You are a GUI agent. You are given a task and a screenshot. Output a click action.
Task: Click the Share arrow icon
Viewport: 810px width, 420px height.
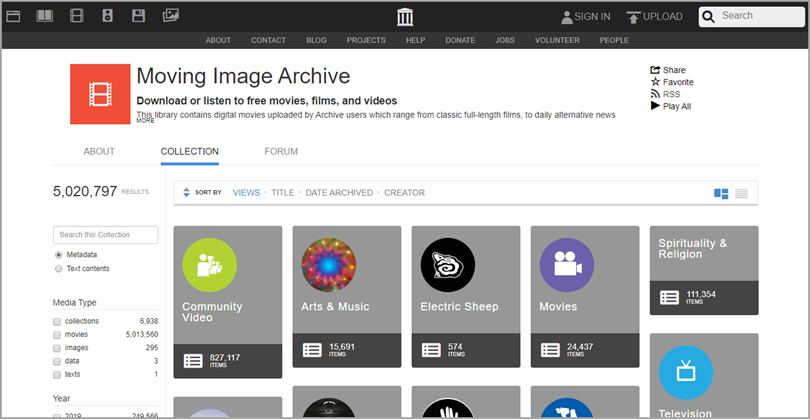pos(655,70)
